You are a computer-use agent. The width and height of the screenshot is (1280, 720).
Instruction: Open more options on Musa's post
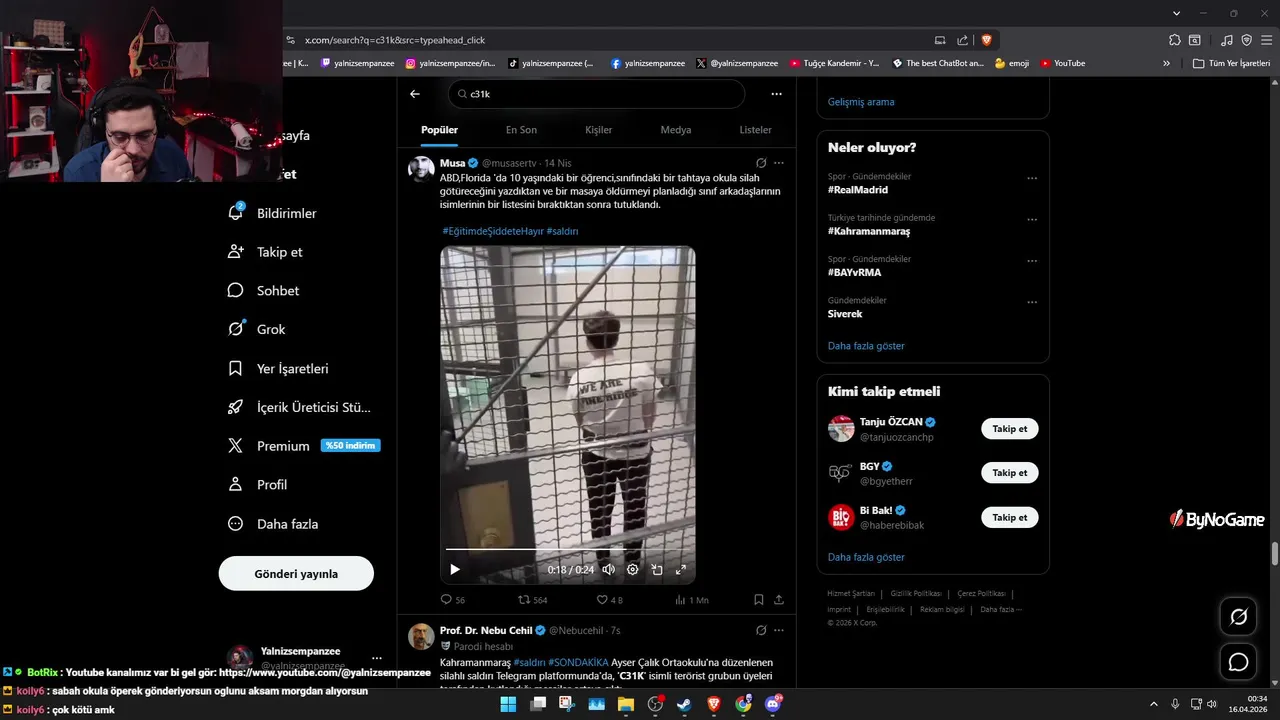point(779,163)
